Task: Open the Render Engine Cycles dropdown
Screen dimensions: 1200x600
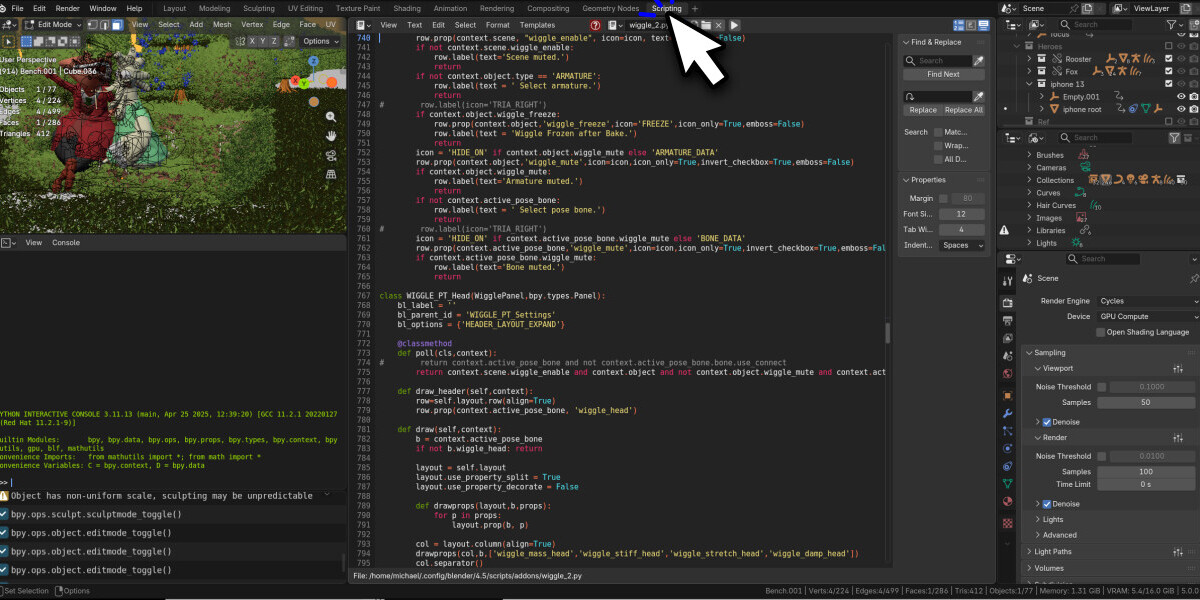Action: tap(1148, 301)
